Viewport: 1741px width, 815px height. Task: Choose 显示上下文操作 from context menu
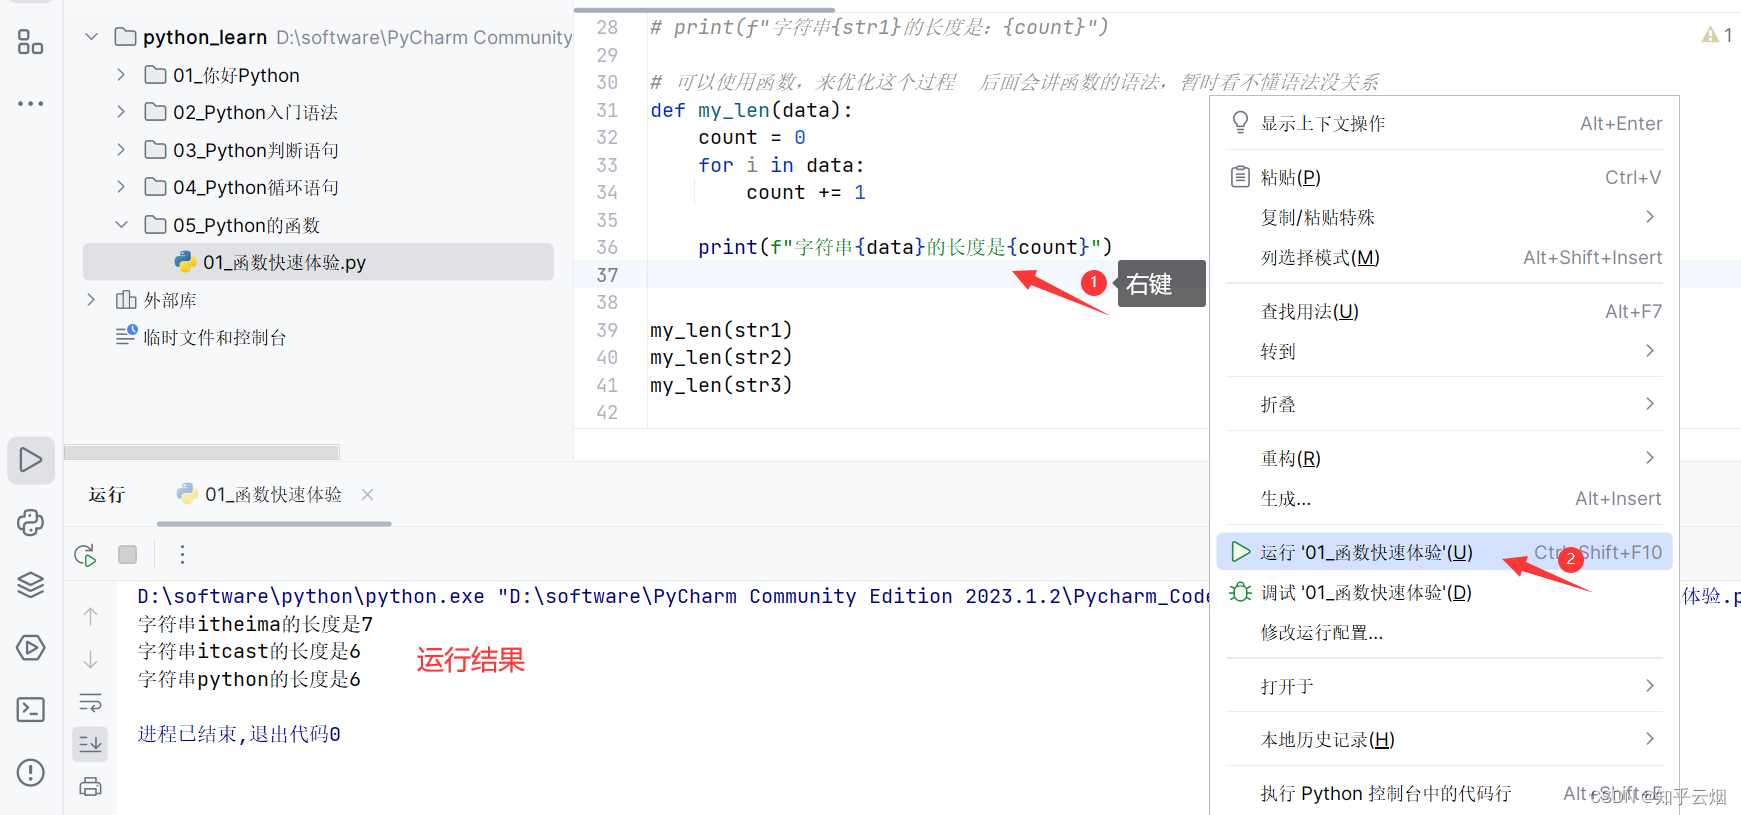(1444, 123)
